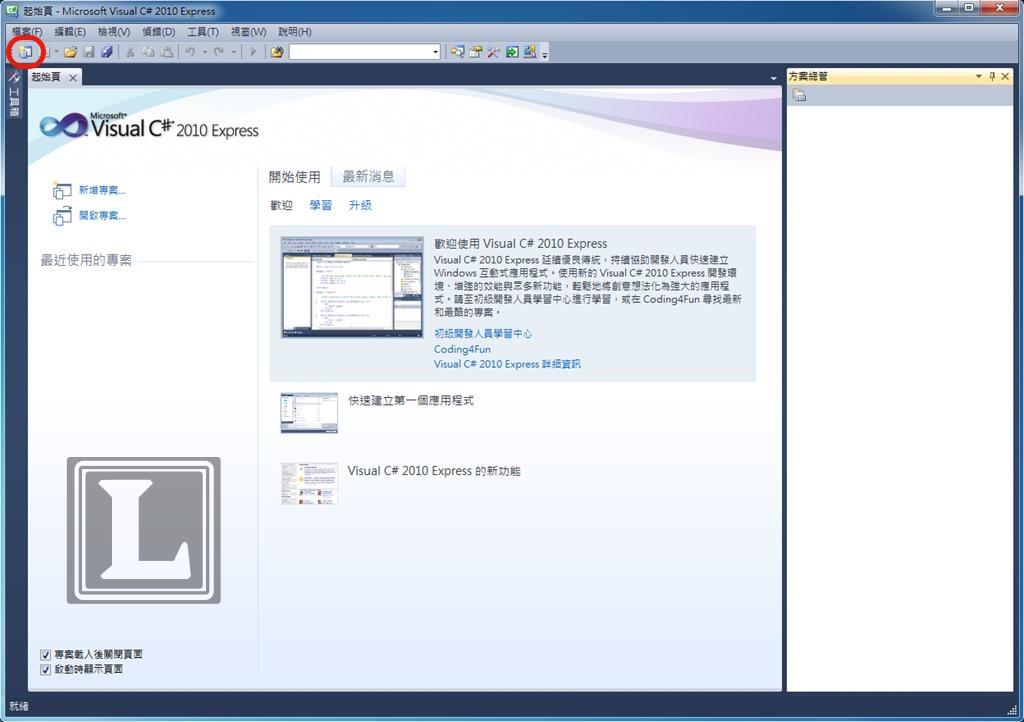Click the Start Page toolbar icon

click(512, 52)
